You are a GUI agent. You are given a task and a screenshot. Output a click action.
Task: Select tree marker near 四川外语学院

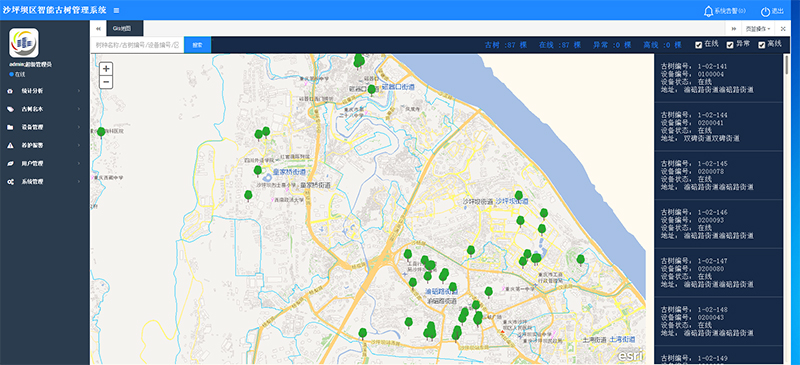pos(258,171)
